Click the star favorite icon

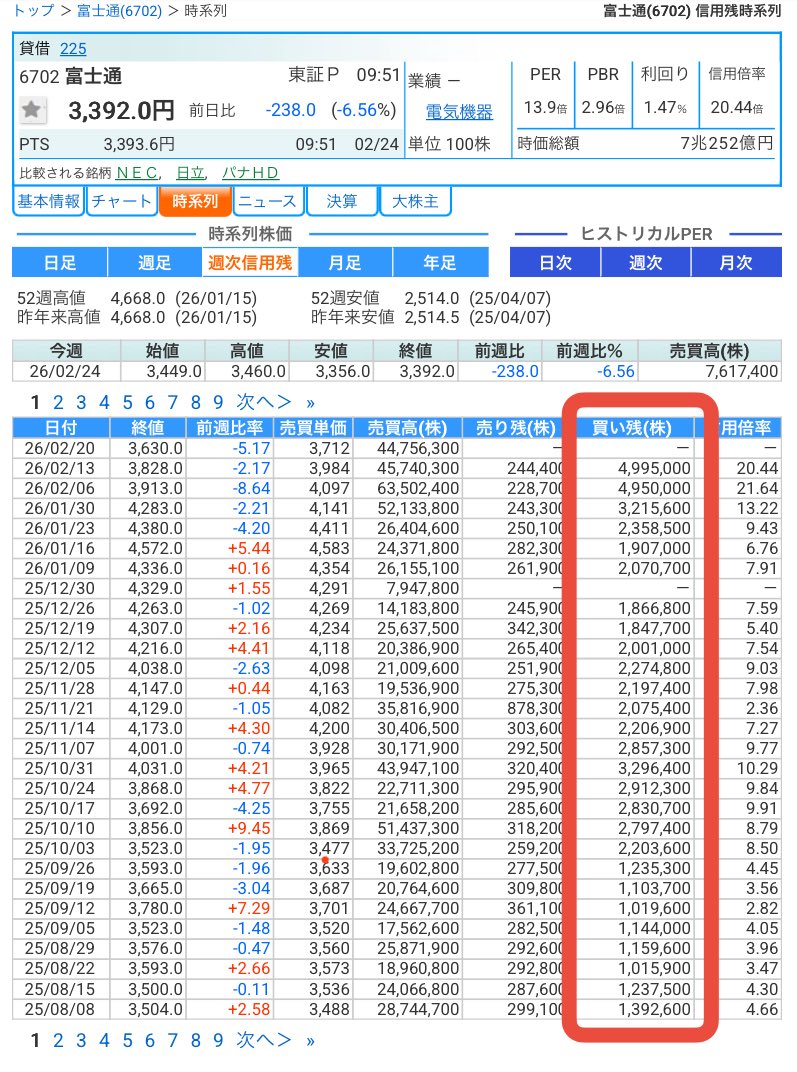click(31, 110)
